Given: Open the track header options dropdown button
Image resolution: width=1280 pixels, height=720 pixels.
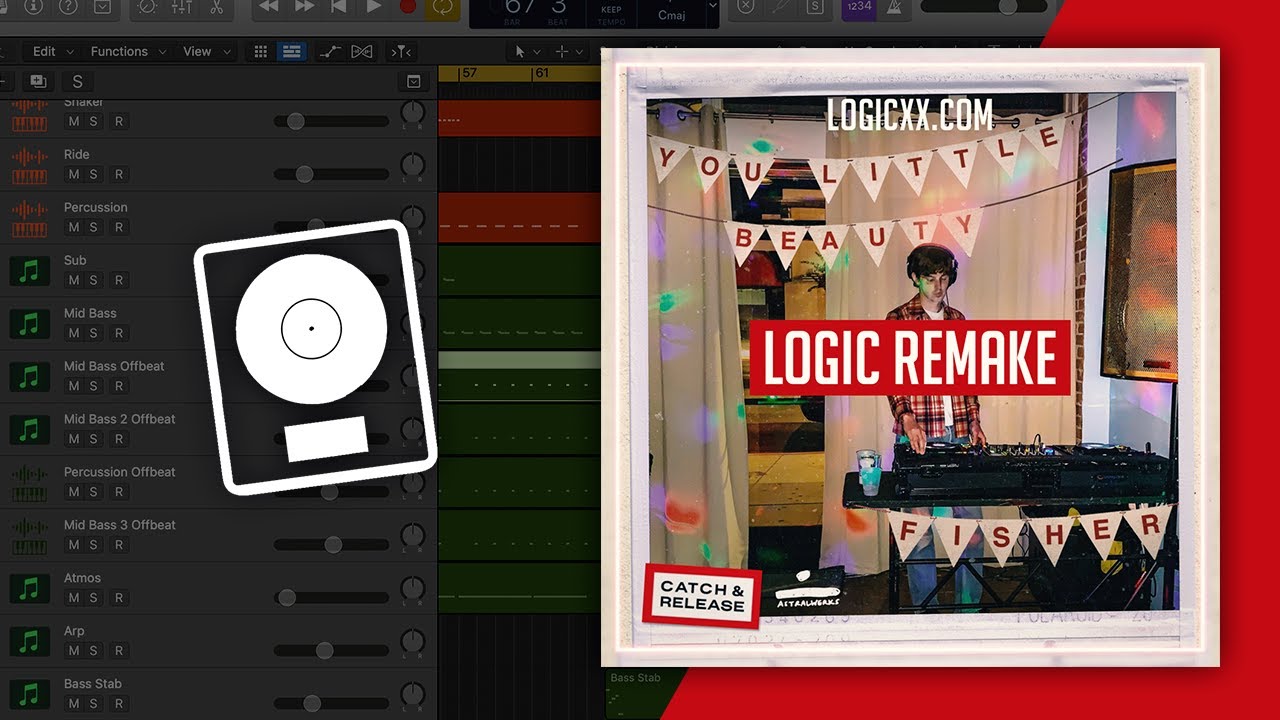Looking at the screenshot, I should point(413,81).
